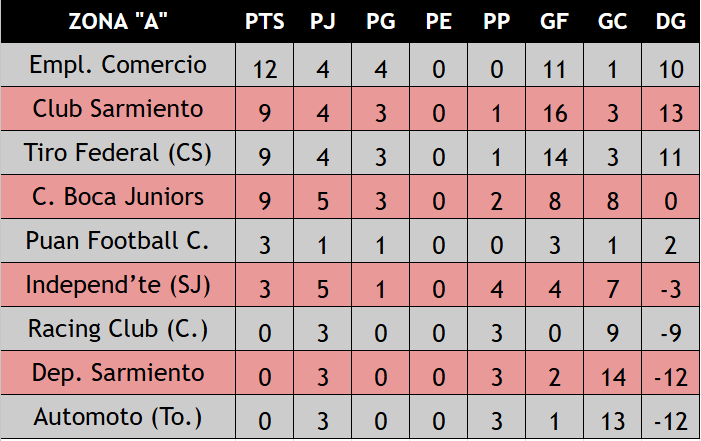This screenshot has height=441, width=701.
Task: Select Automoto (To.) team name
Action: point(118,416)
